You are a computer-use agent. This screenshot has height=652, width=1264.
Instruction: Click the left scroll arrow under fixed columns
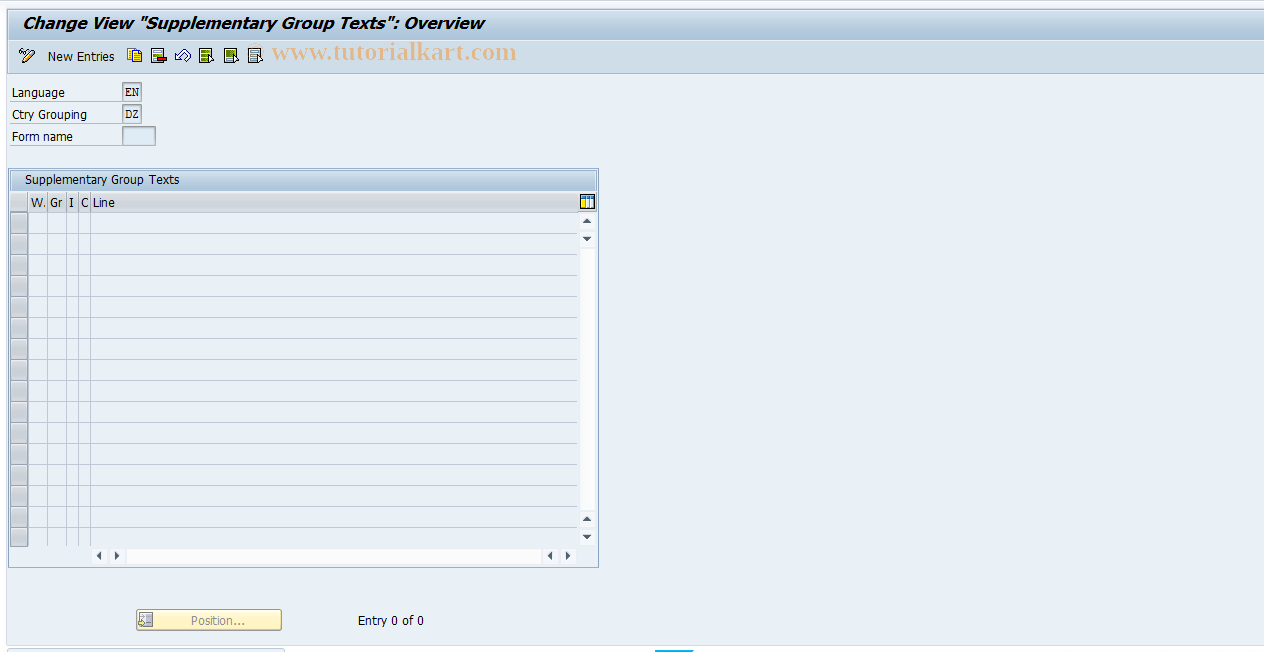coord(99,556)
